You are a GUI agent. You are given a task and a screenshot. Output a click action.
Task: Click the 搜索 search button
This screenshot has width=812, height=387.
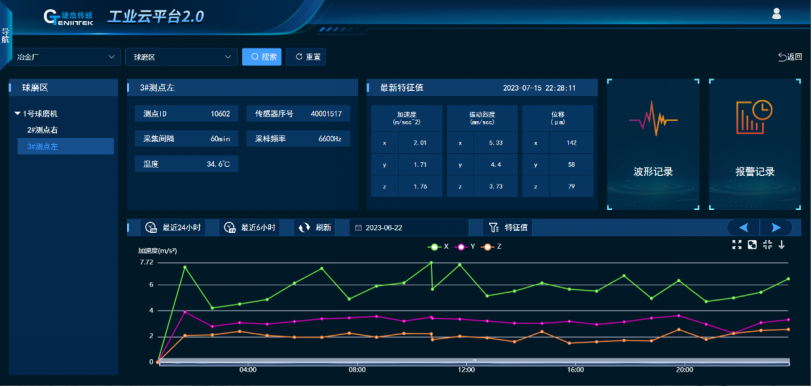coord(262,57)
